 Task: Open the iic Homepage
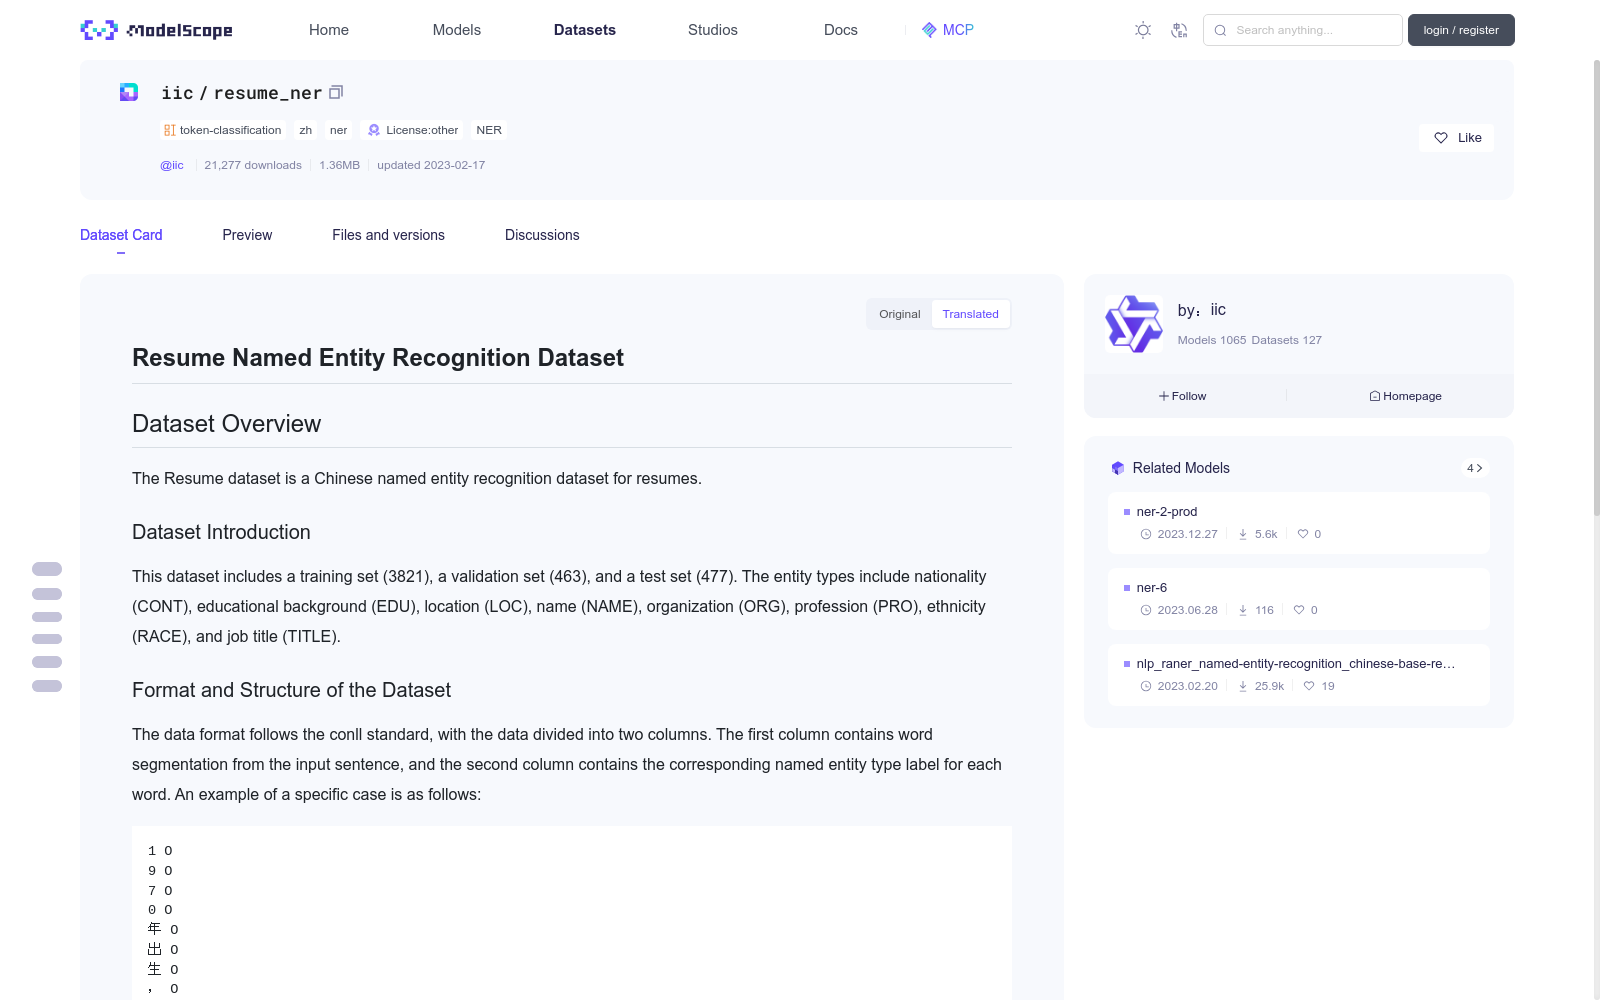click(x=1405, y=396)
